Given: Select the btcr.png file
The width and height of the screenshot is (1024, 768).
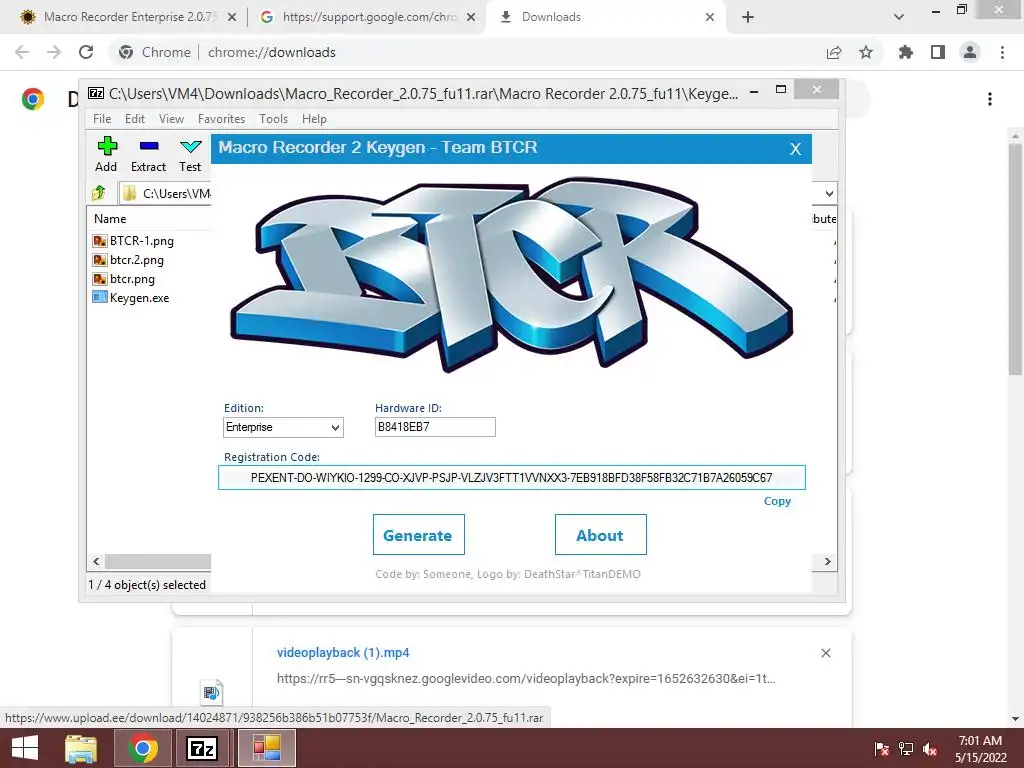Looking at the screenshot, I should [x=124, y=279].
